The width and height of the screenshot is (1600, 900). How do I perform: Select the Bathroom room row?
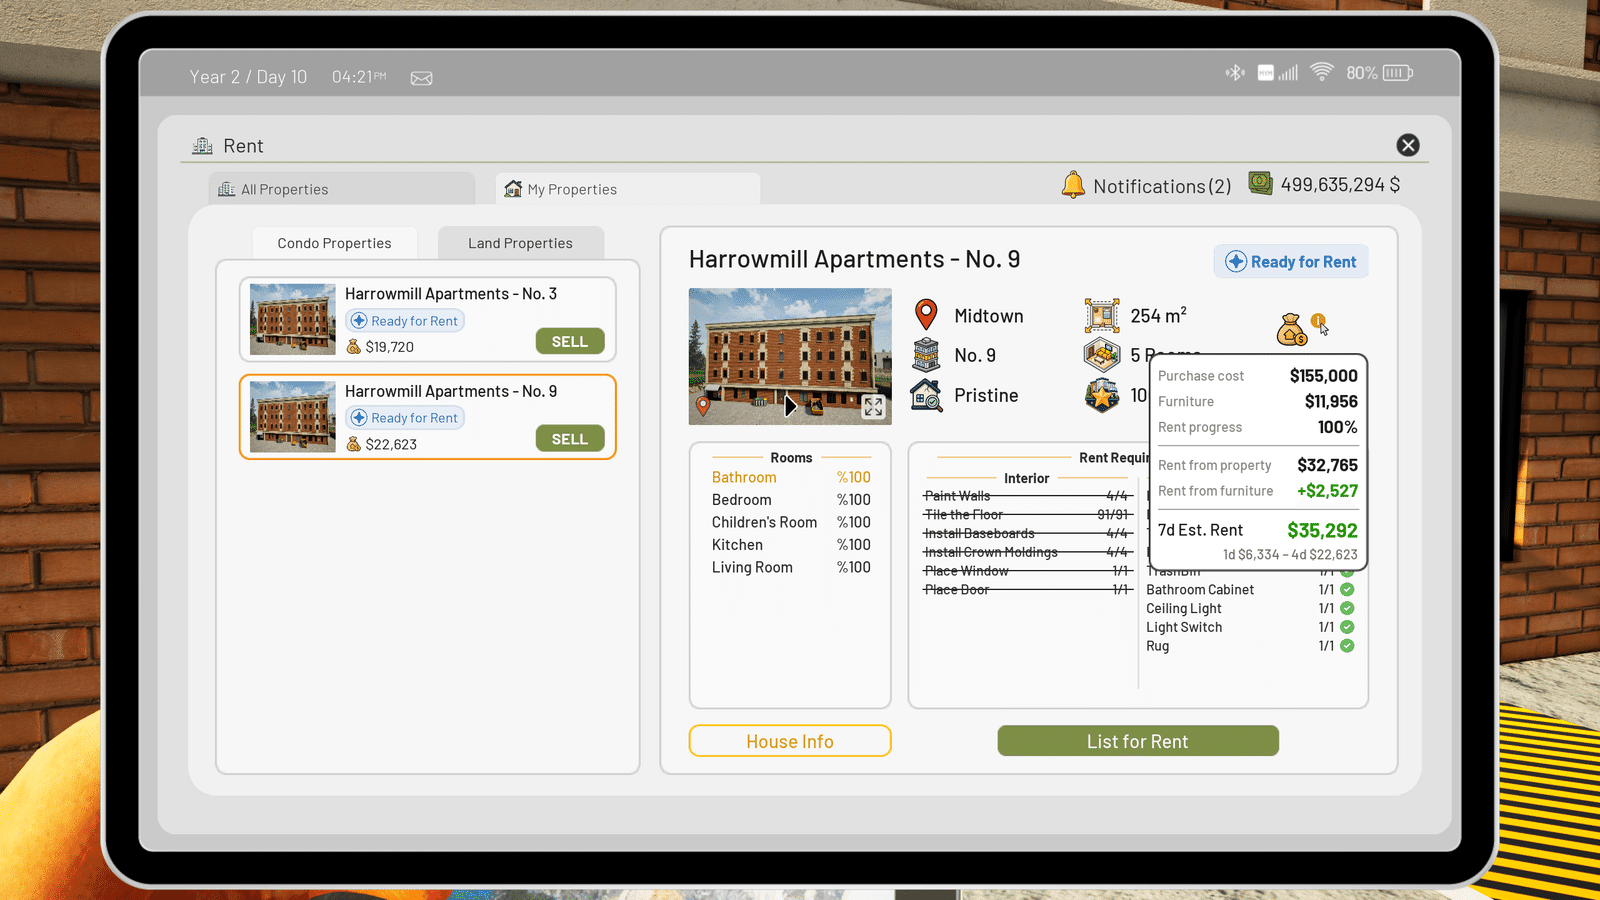[791, 477]
